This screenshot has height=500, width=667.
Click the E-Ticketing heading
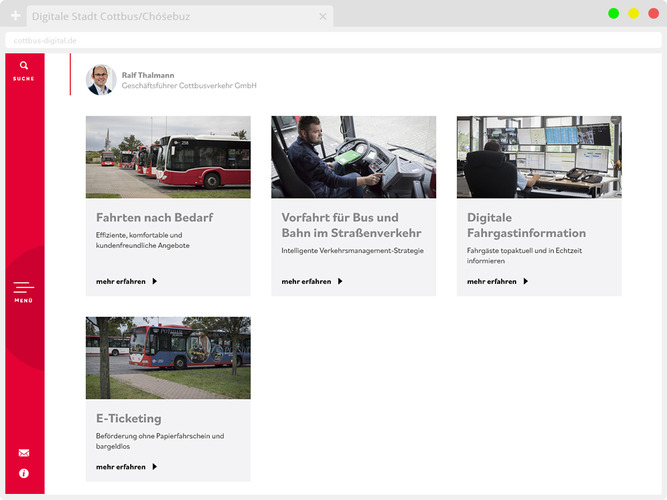point(128,418)
